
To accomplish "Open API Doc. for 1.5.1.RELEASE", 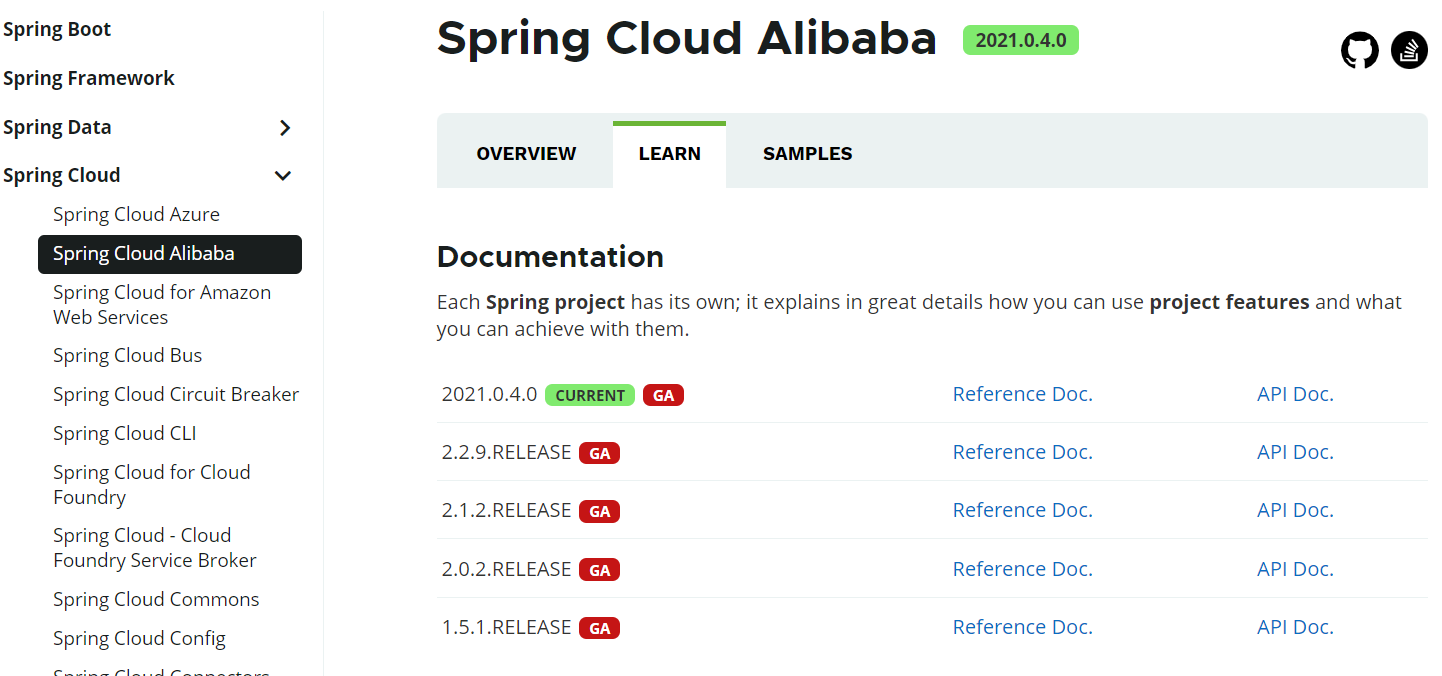I will [x=1295, y=627].
